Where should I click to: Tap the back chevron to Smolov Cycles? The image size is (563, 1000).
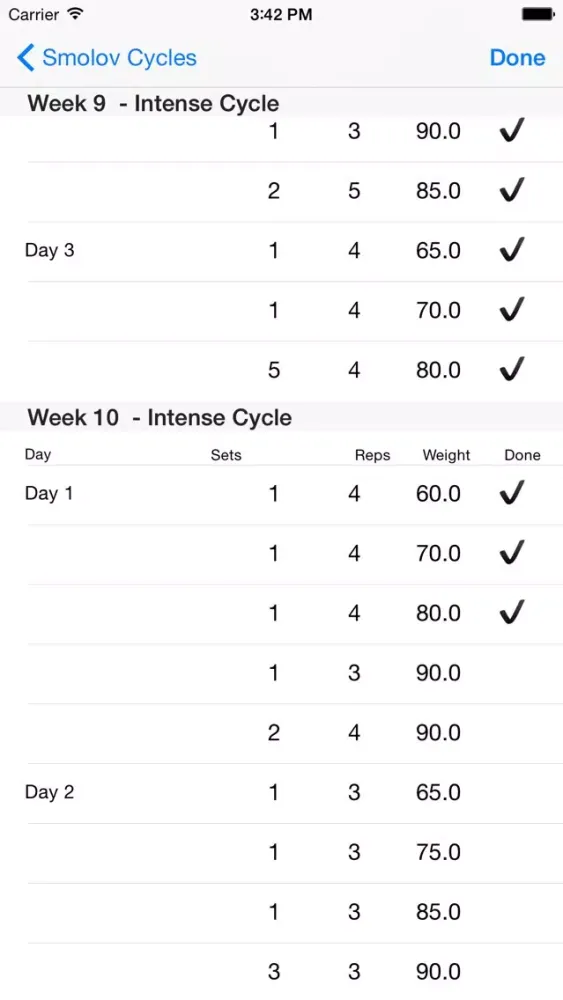click(x=26, y=57)
